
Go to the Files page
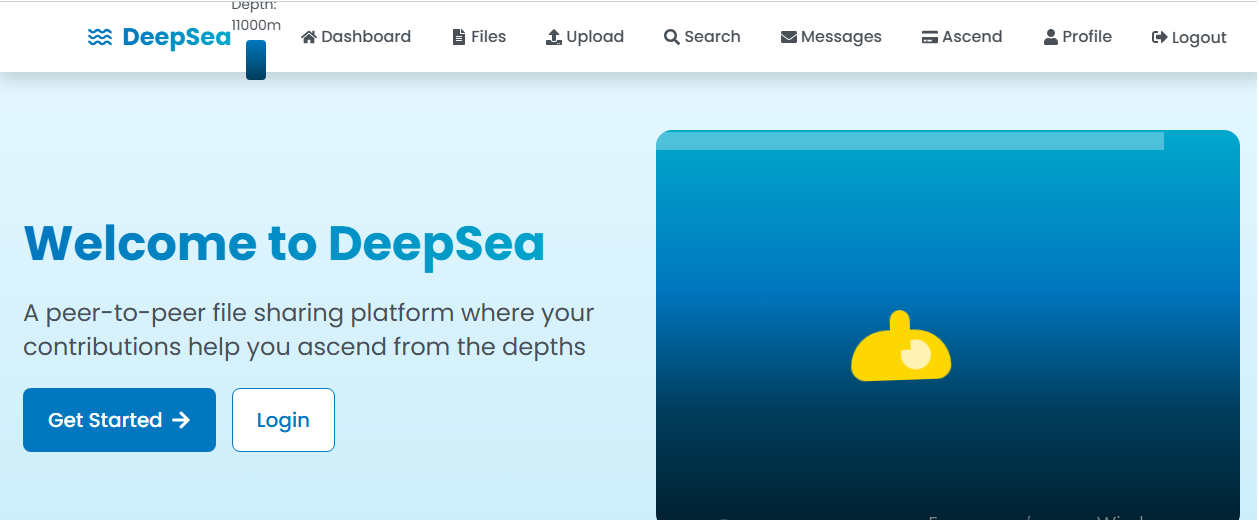click(480, 37)
